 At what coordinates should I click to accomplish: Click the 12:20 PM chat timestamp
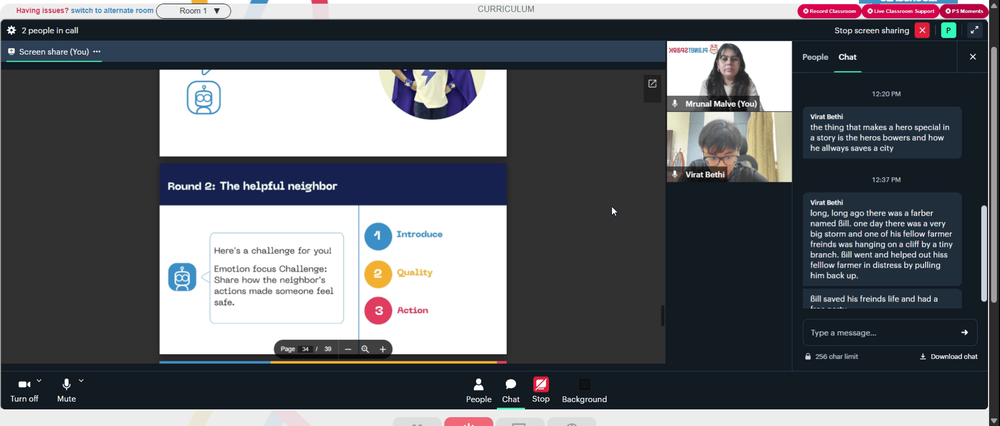[886, 94]
